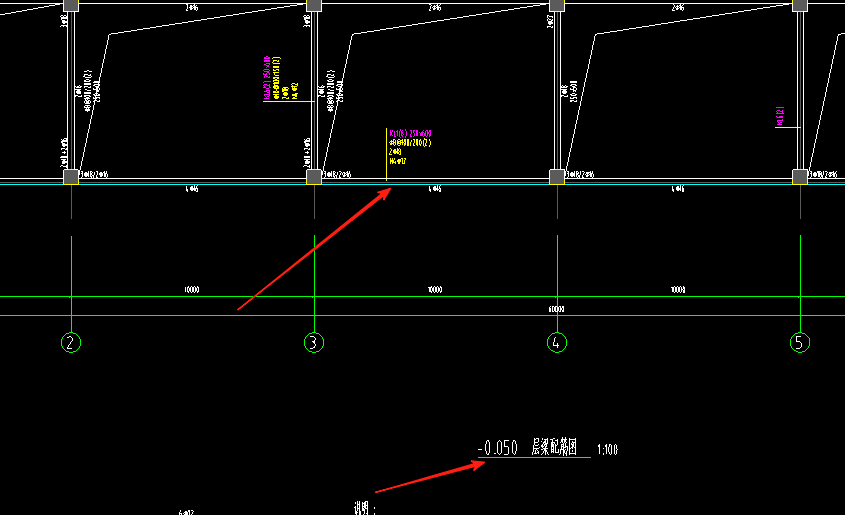Screen dimensions: 845x515
Task: Select the 说明: notes heading text
Action: click(364, 508)
